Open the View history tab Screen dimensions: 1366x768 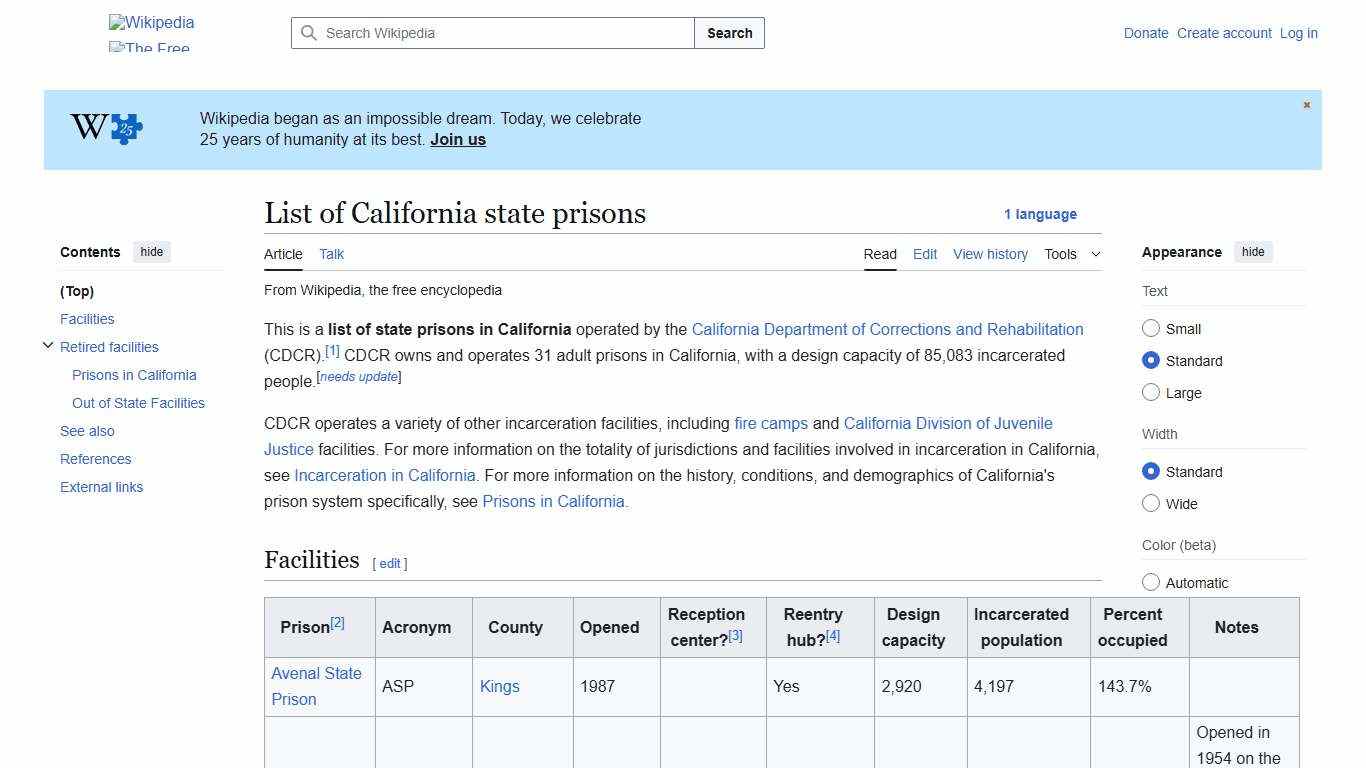pos(990,254)
